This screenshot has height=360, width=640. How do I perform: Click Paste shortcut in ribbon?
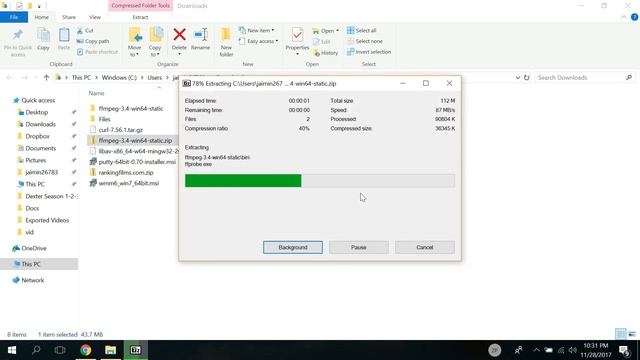[97, 52]
